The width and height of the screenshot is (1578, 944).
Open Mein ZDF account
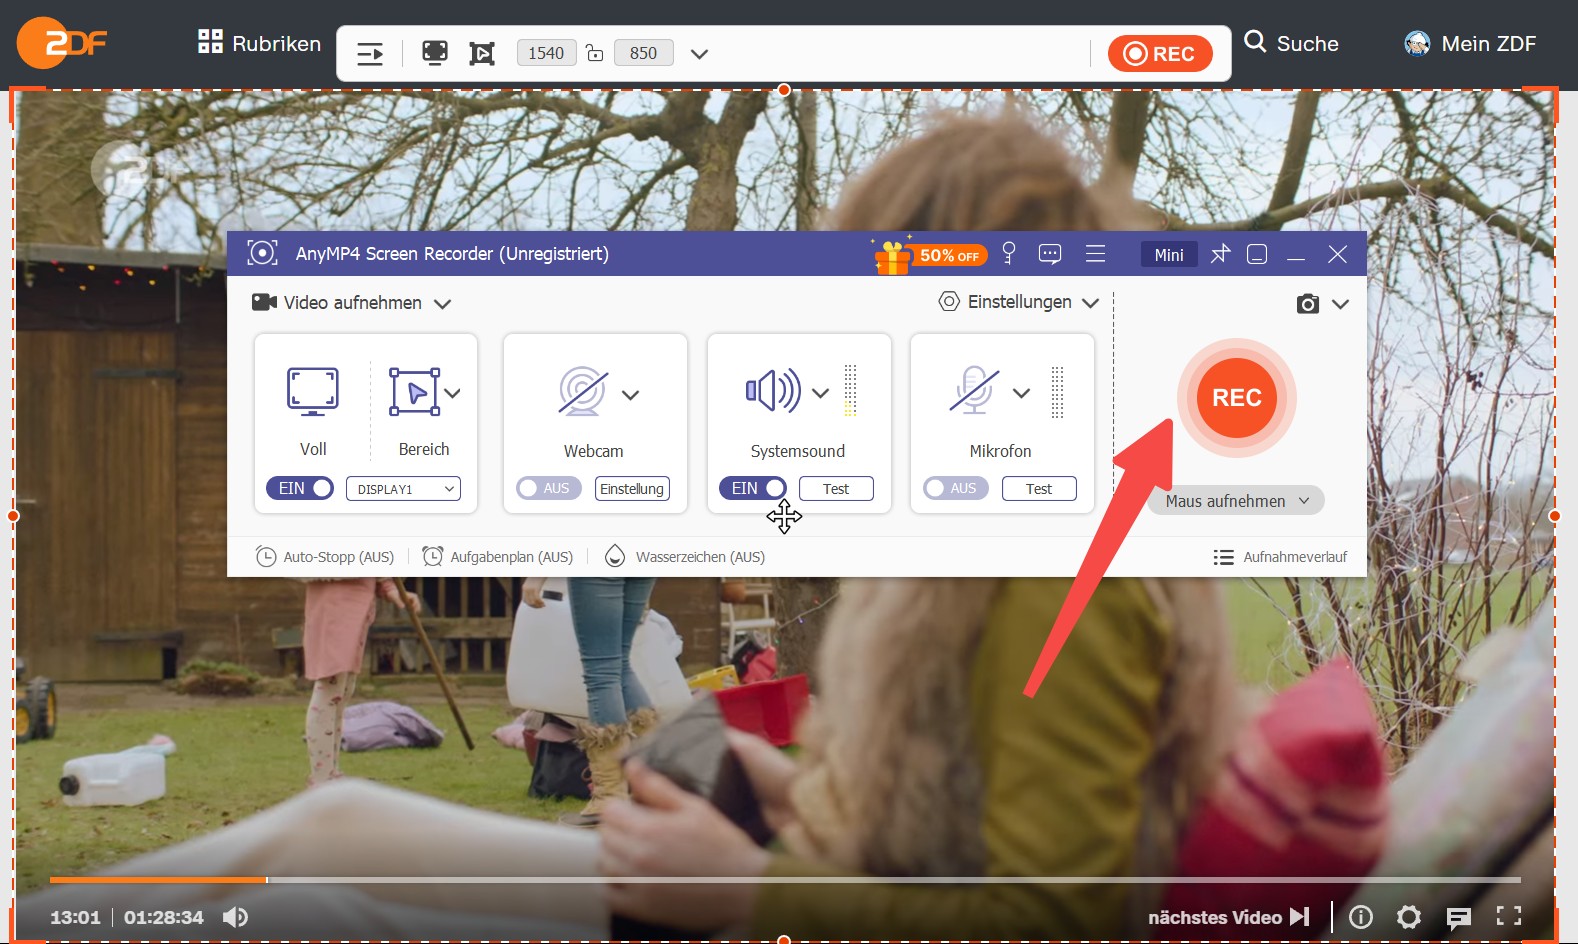coord(1470,43)
